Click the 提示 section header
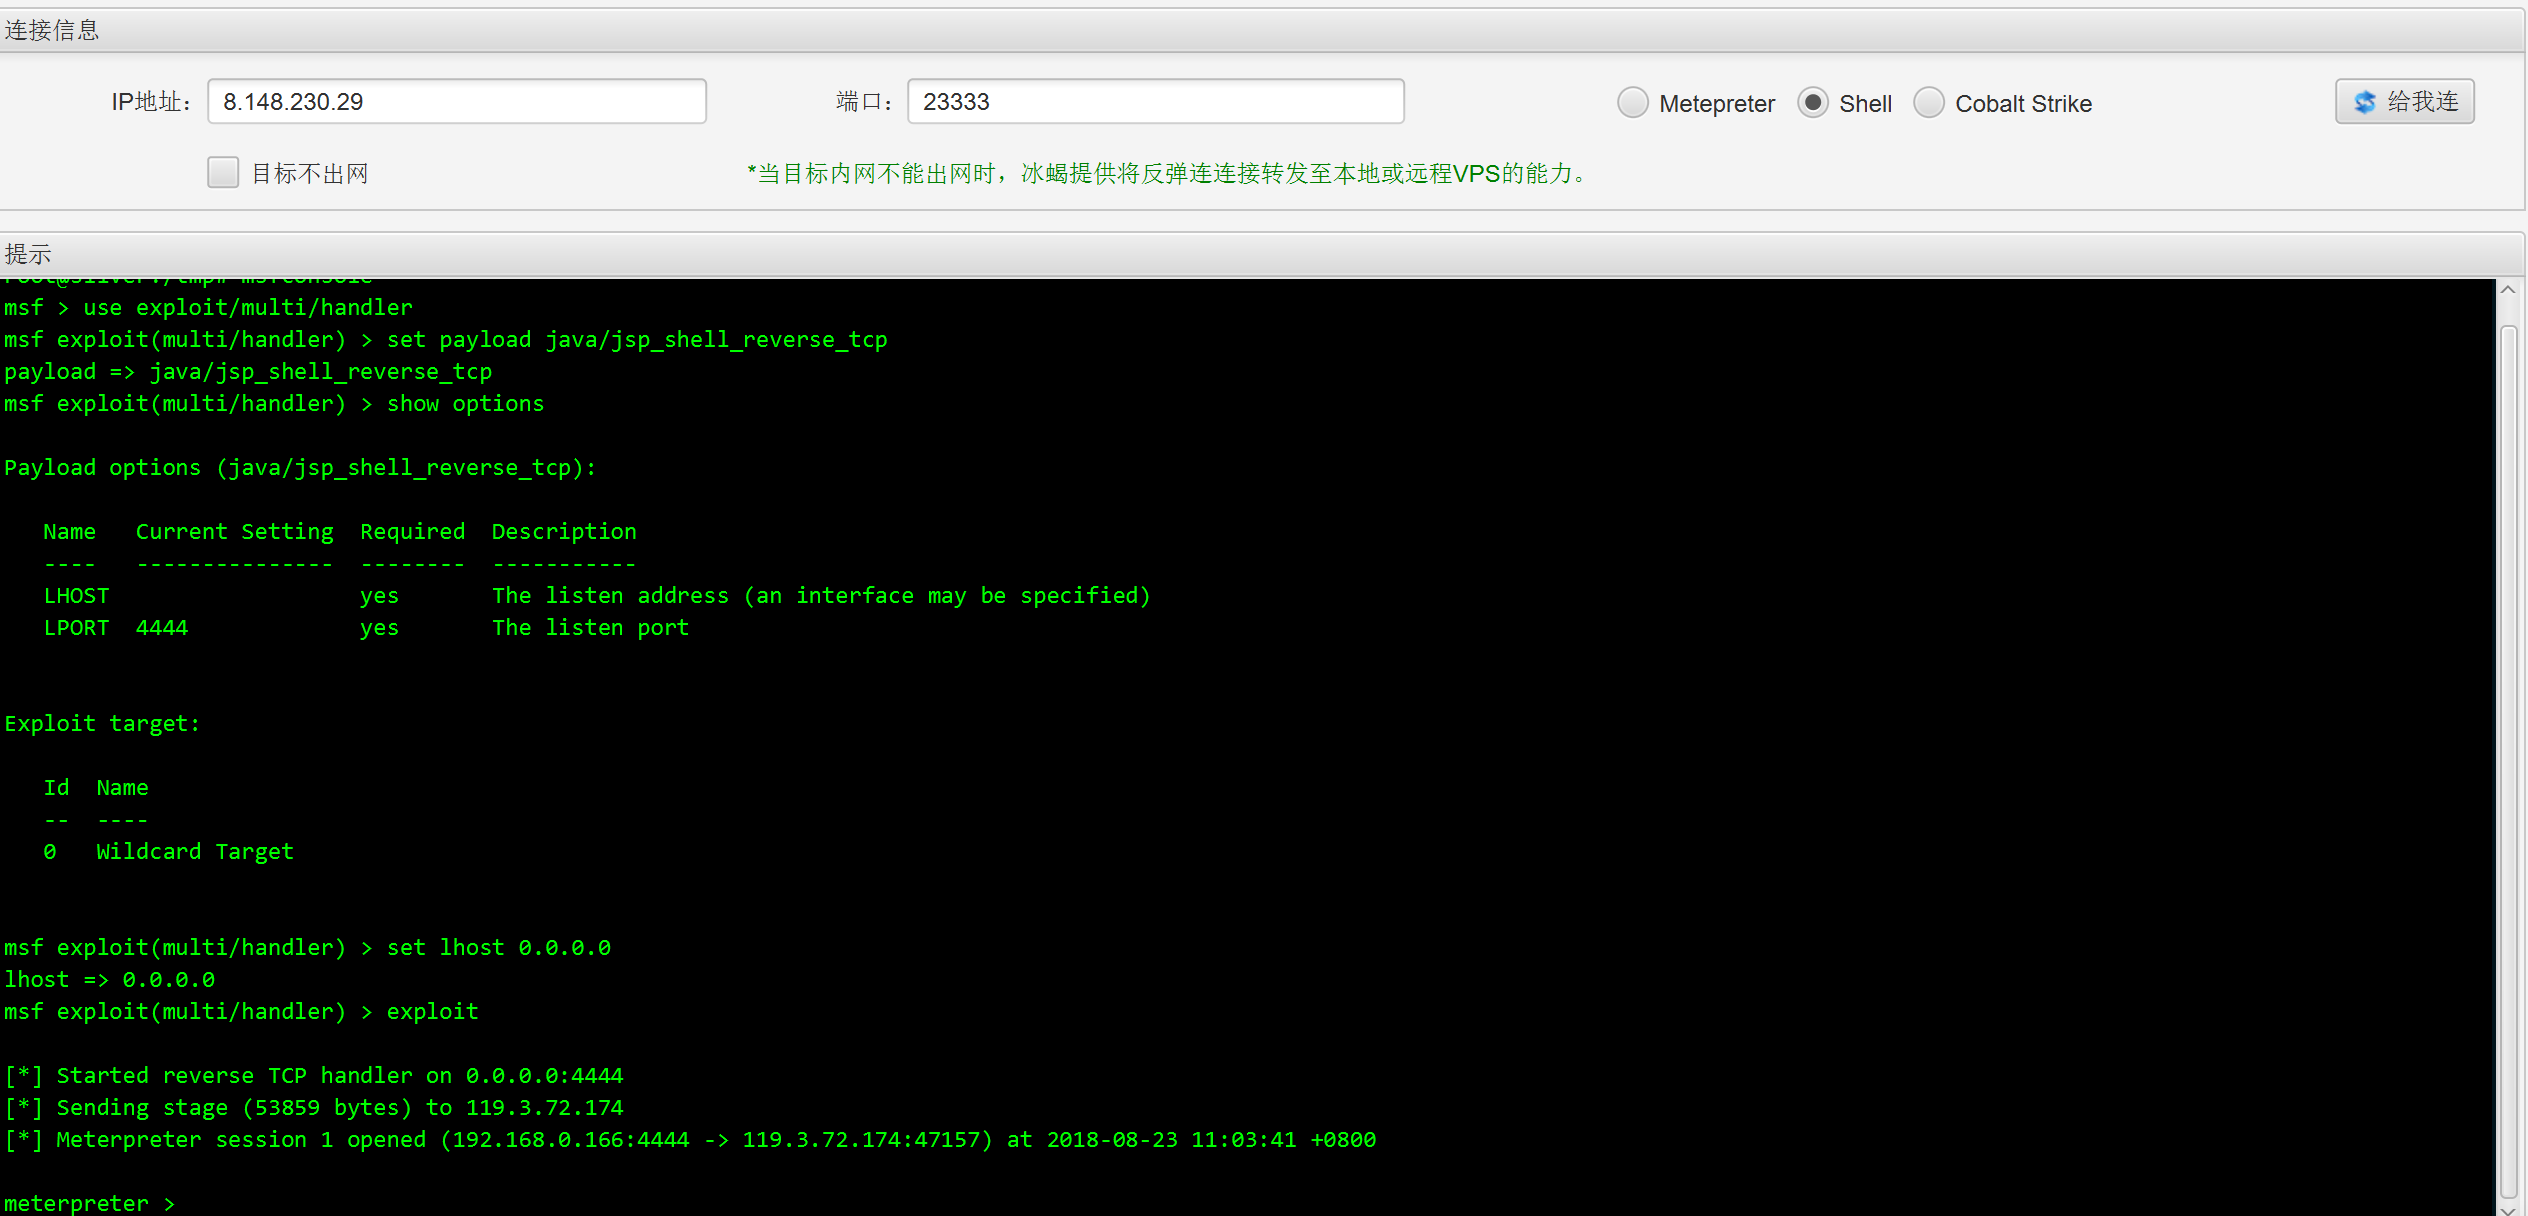This screenshot has width=2528, height=1216. 1262,254
